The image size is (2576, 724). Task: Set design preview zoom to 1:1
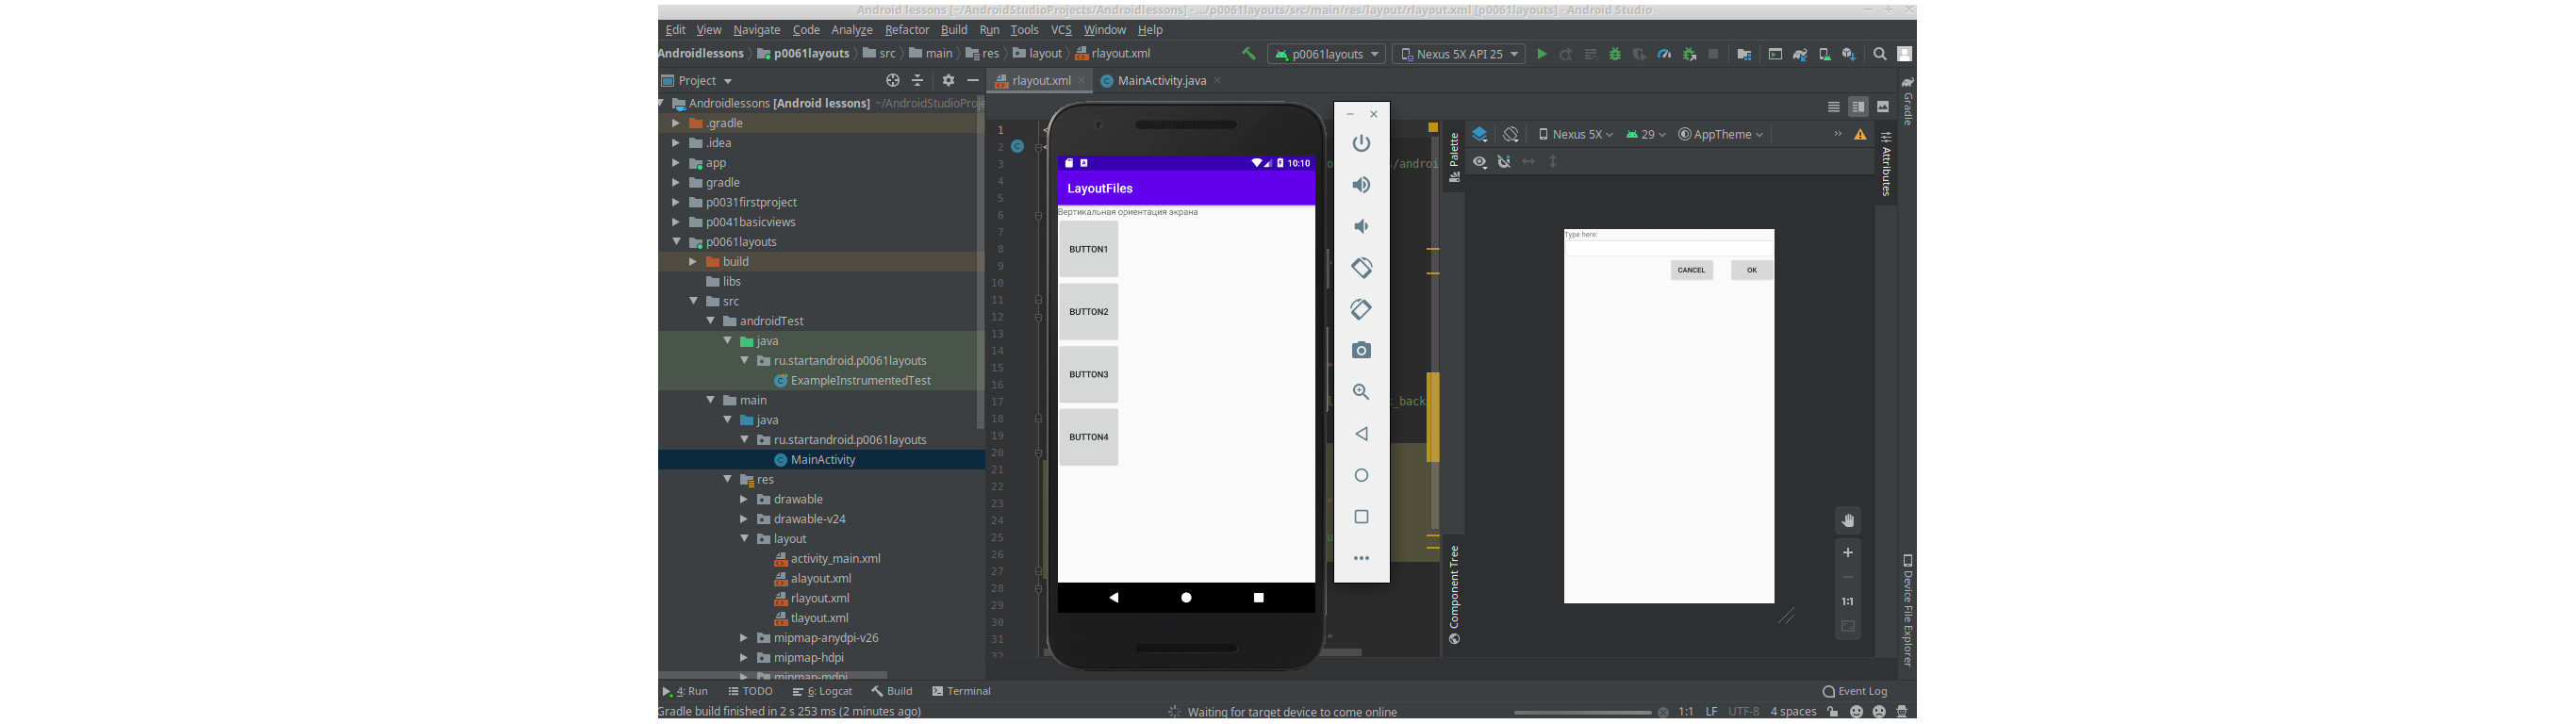[x=1848, y=602]
